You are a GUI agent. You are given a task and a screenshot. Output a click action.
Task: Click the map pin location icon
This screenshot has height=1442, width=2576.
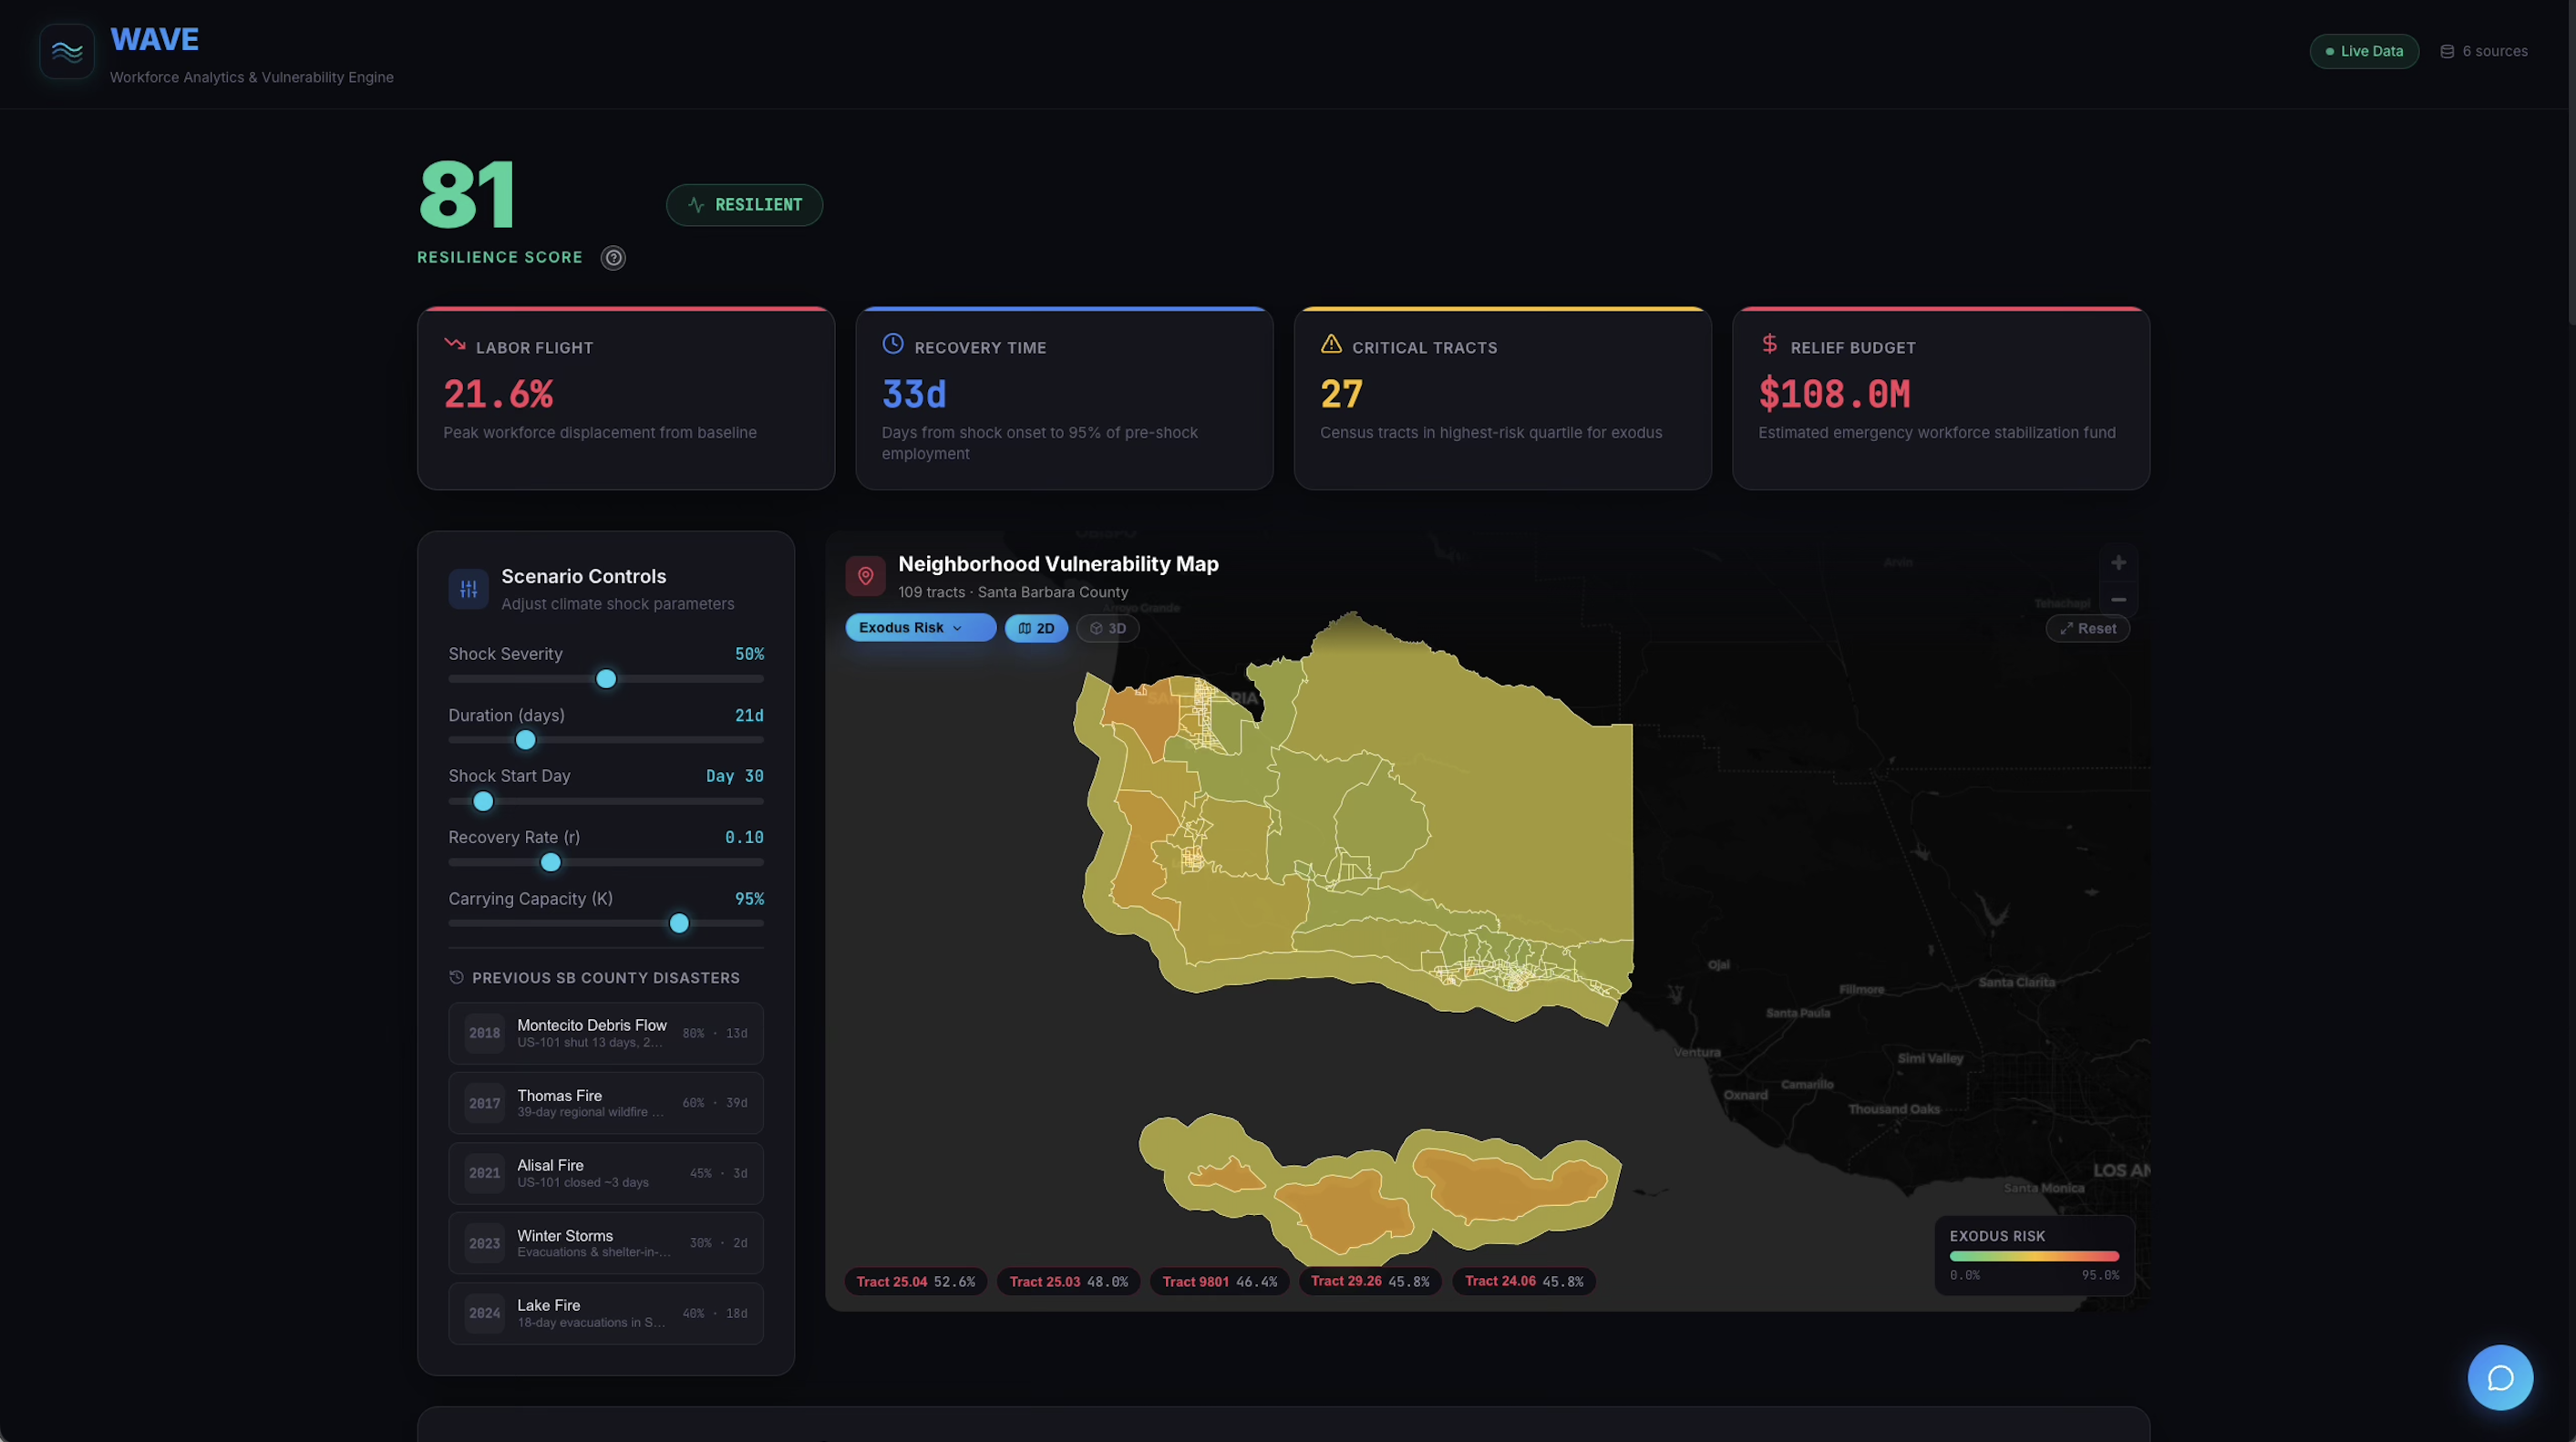[x=865, y=576]
